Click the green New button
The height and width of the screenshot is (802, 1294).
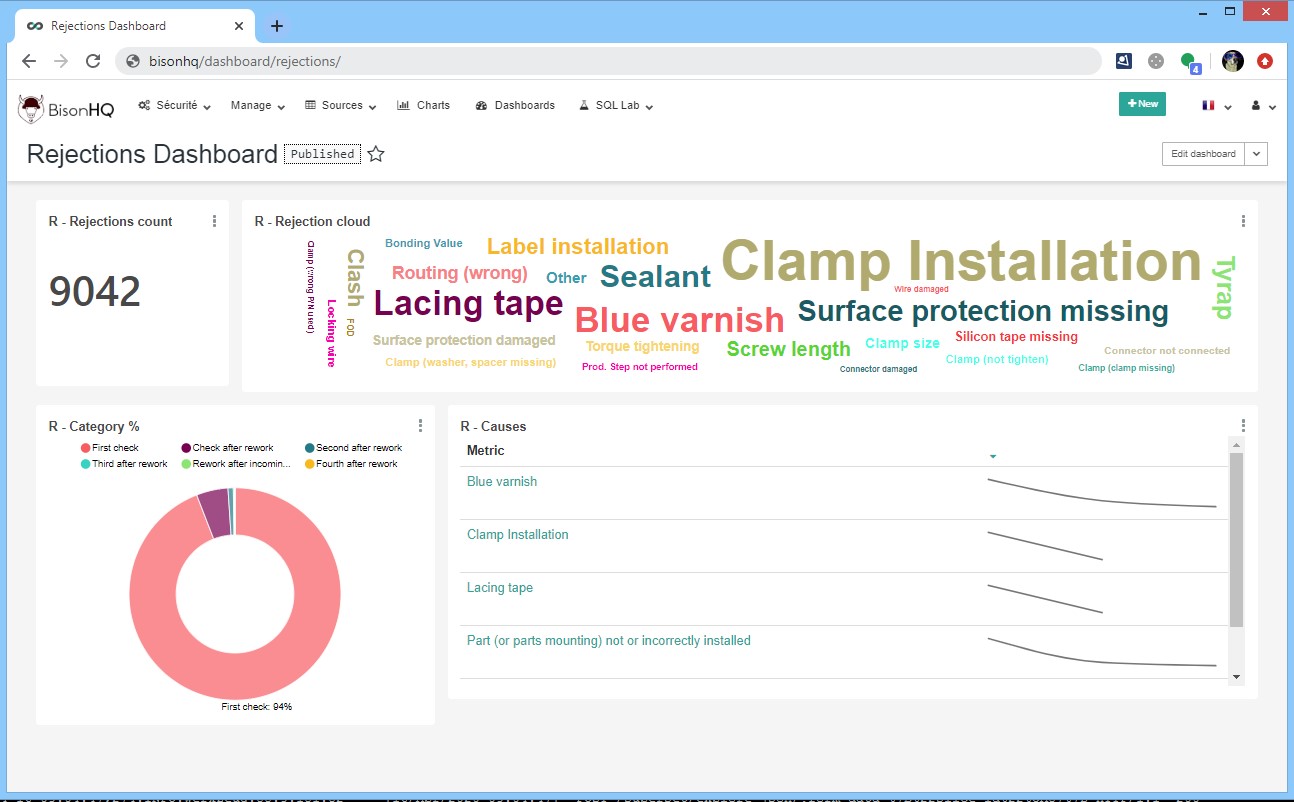(x=1142, y=104)
